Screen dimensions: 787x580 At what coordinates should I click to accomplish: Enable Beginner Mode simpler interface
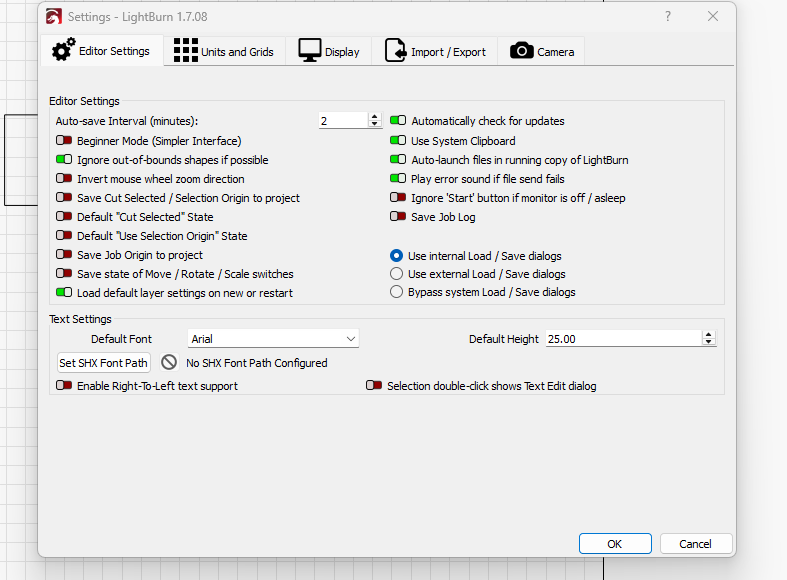tap(64, 141)
